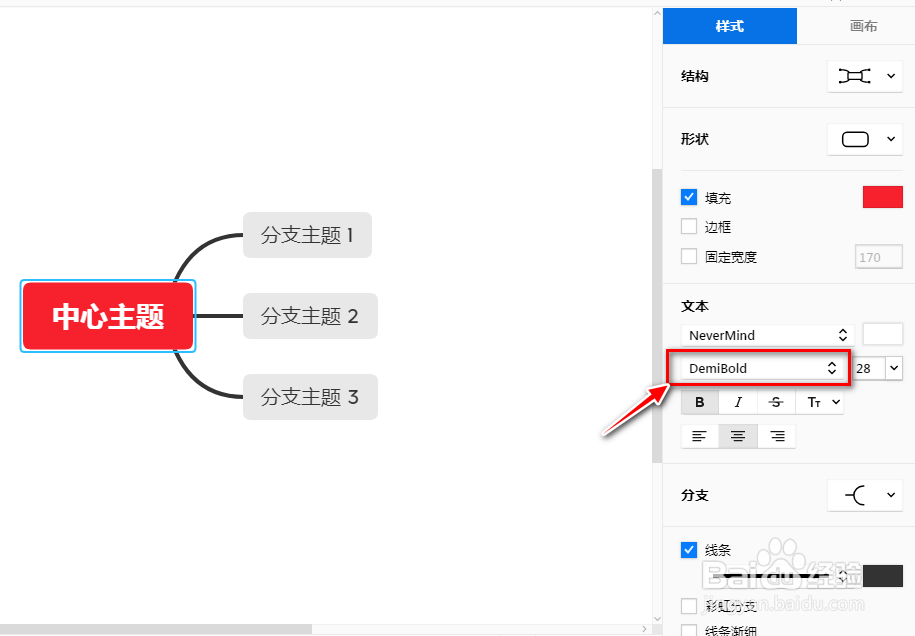This screenshot has width=915, height=636.
Task: Enable the 边框 border checkbox
Action: click(x=688, y=226)
